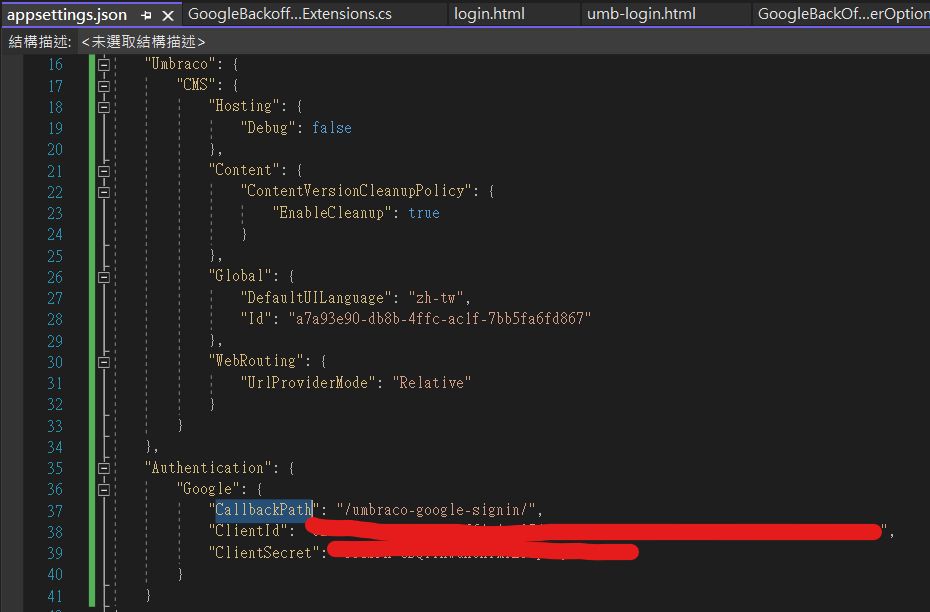This screenshot has width=930, height=612.
Task: Pin the appsettings.json tab
Action: click(x=146, y=15)
